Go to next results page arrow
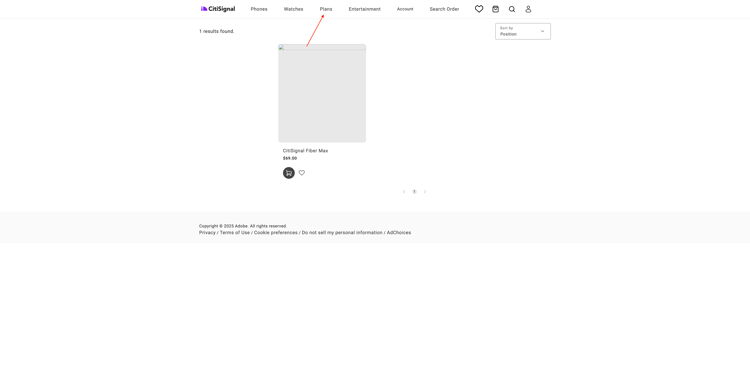Viewport: 750px width, 385px height. pyautogui.click(x=425, y=192)
